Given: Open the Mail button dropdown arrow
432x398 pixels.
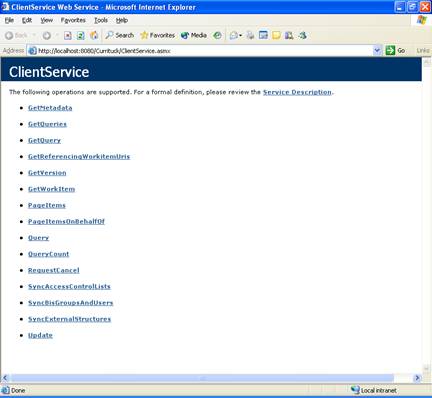Looking at the screenshot, I should click(241, 35).
